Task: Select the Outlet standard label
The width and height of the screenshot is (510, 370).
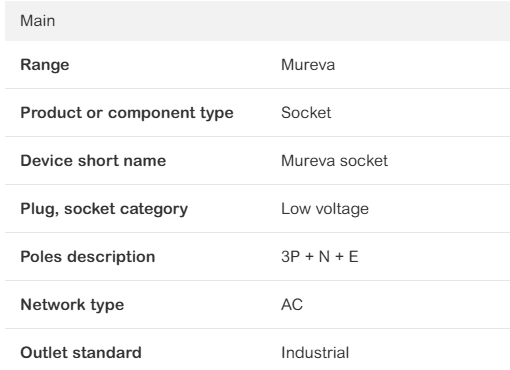Action: click(81, 353)
